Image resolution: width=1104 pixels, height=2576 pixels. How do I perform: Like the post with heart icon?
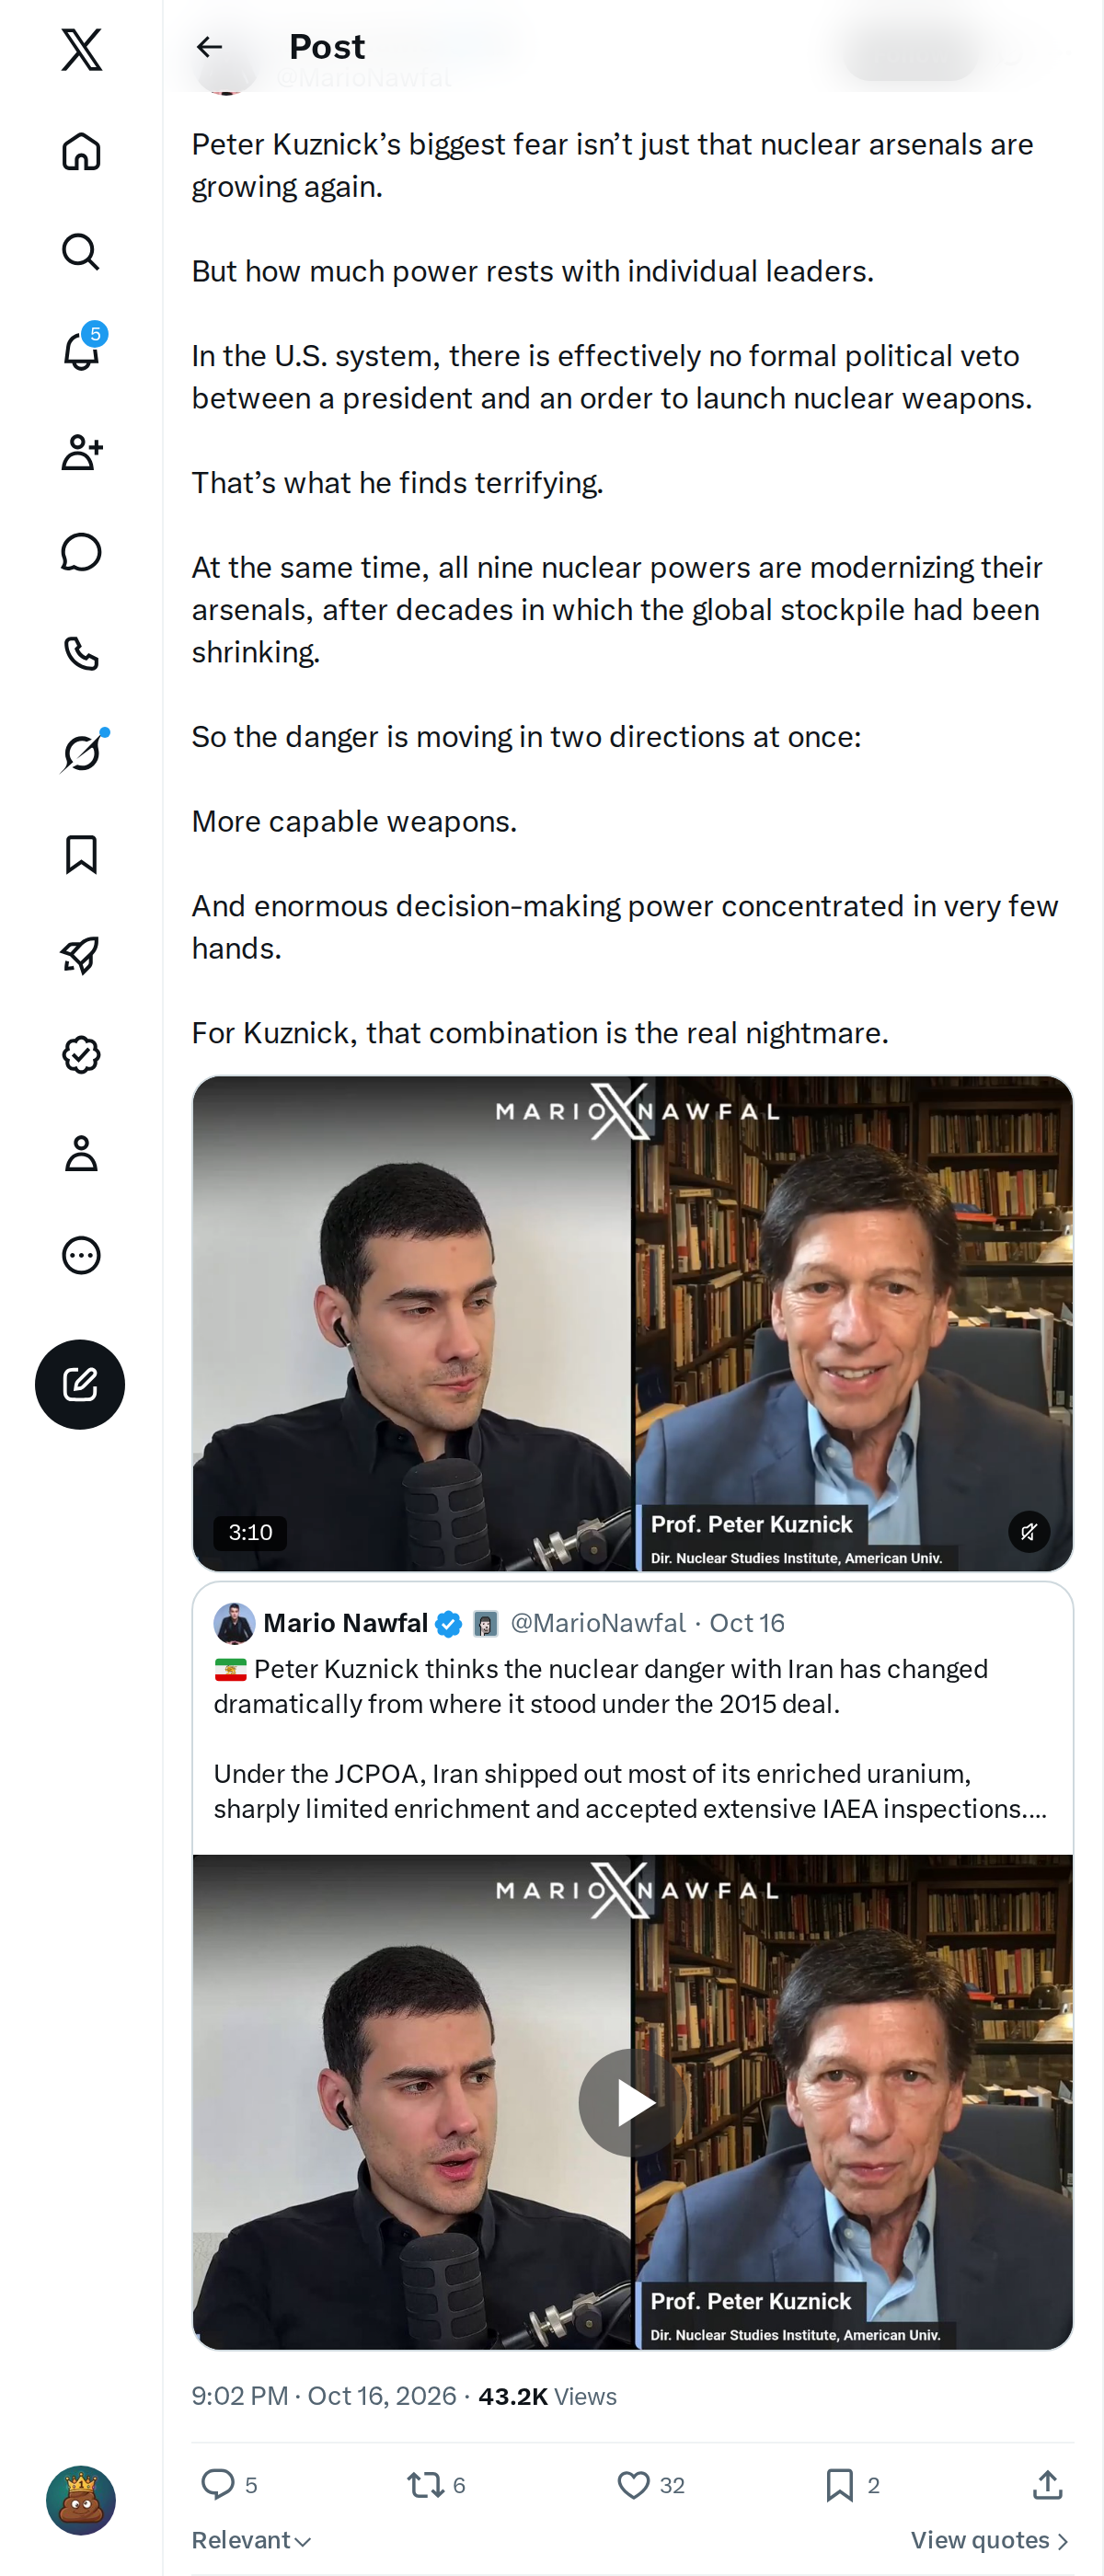(650, 2485)
